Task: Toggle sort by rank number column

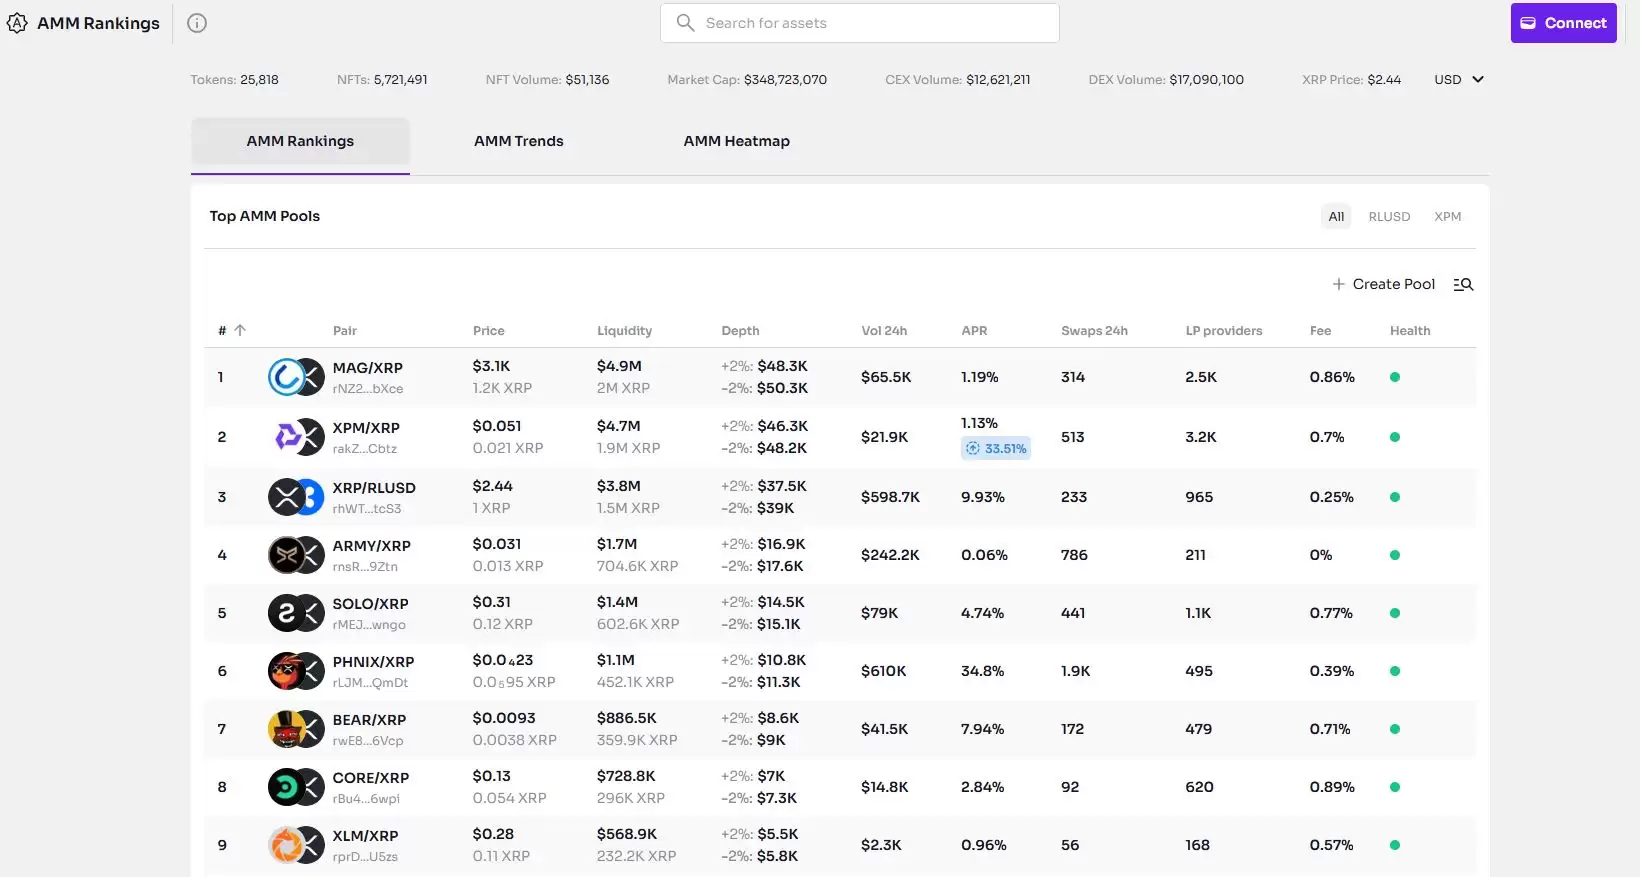Action: [x=231, y=331]
